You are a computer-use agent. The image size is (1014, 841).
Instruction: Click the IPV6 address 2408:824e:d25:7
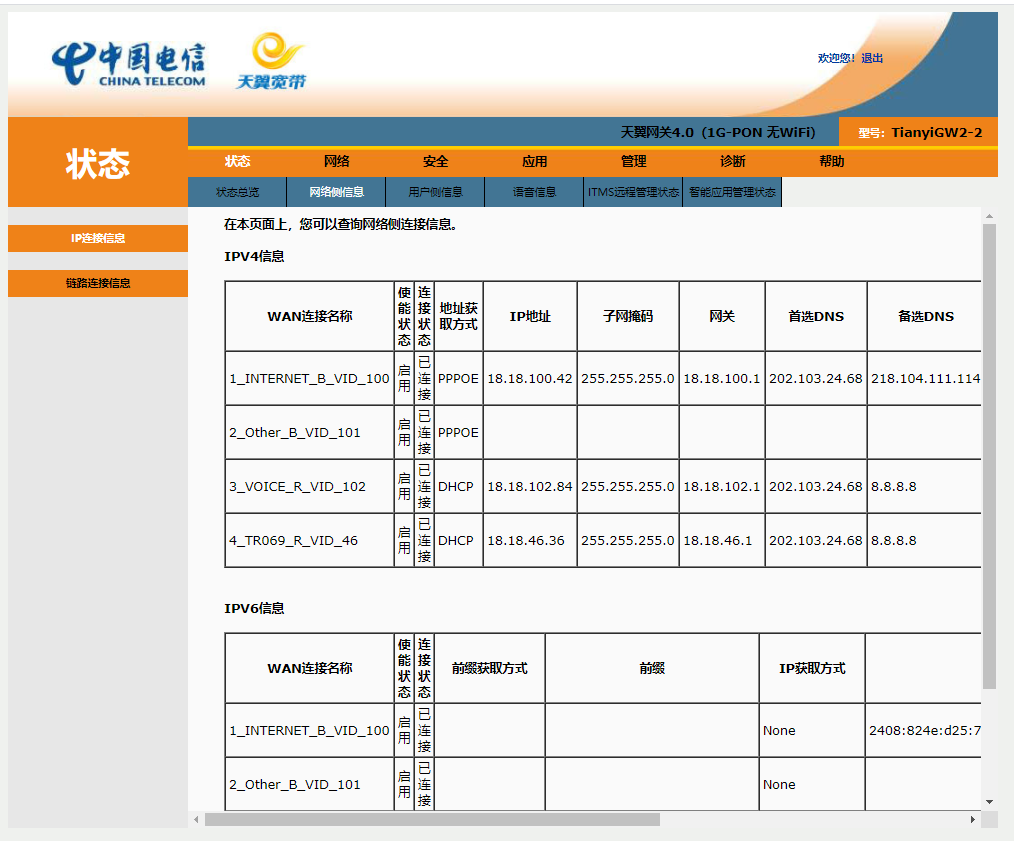[925, 730]
